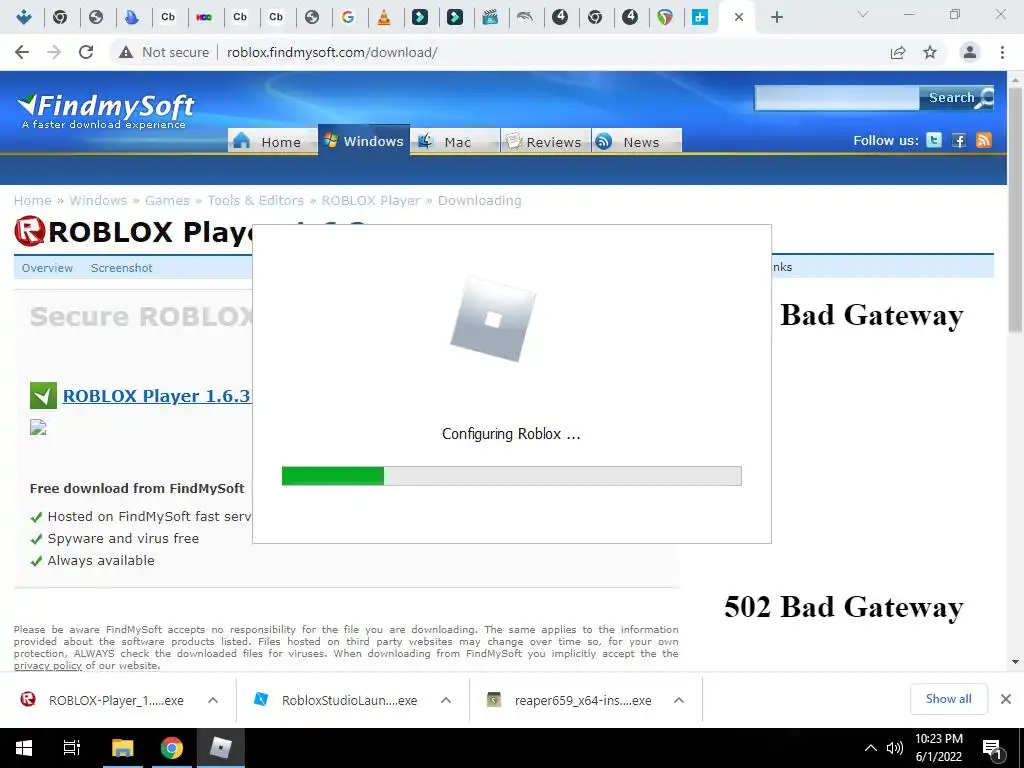Open Chrome's tab search chevron
This screenshot has width=1024, height=768.
[863, 14]
